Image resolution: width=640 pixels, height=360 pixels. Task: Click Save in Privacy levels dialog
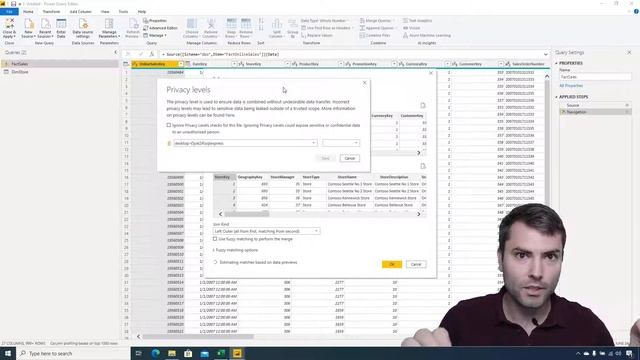[x=325, y=158]
